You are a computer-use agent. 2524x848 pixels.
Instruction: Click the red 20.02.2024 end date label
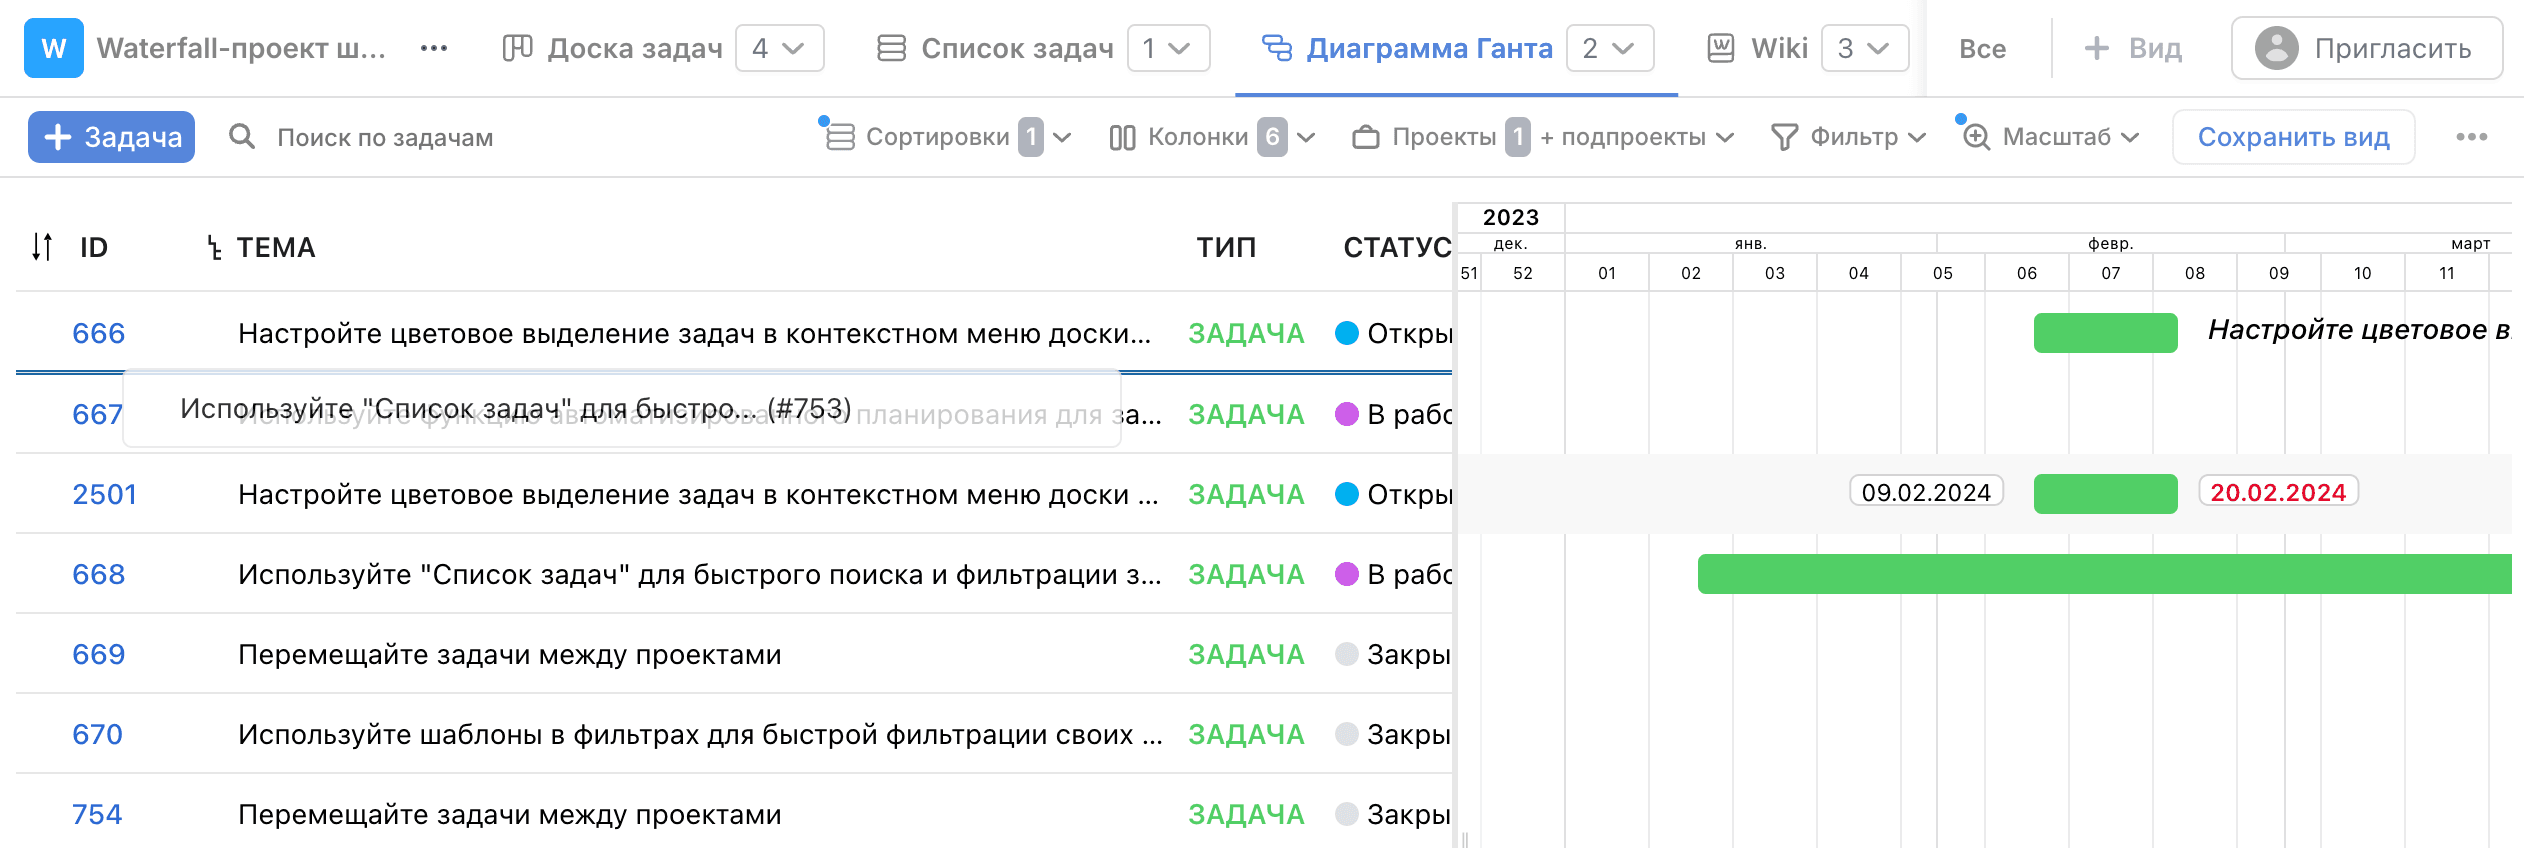(x=2278, y=492)
